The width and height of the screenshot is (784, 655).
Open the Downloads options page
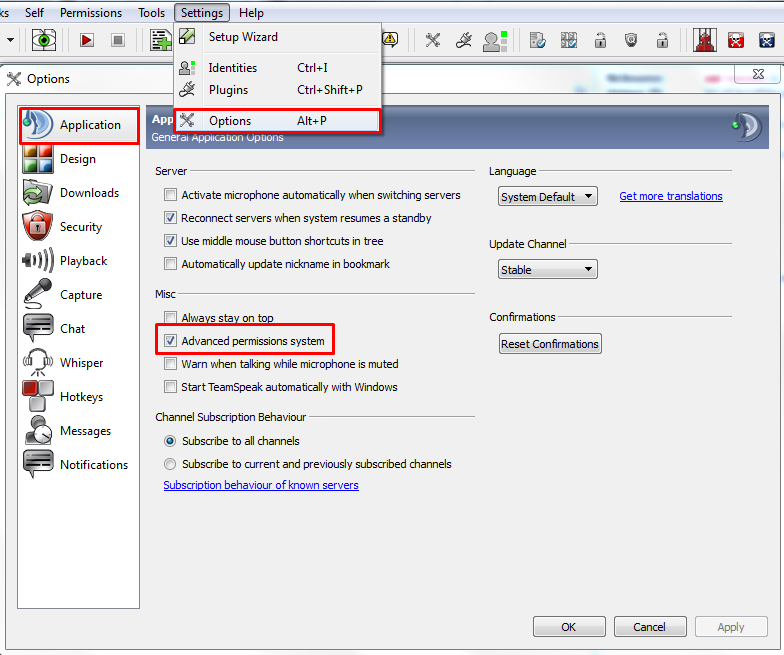click(79, 193)
